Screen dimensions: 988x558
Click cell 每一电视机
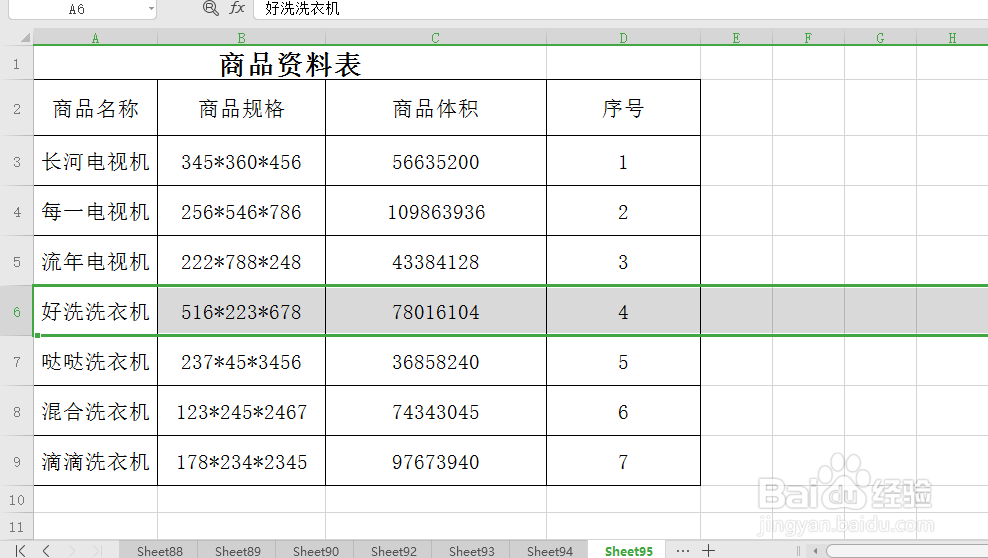click(95, 212)
